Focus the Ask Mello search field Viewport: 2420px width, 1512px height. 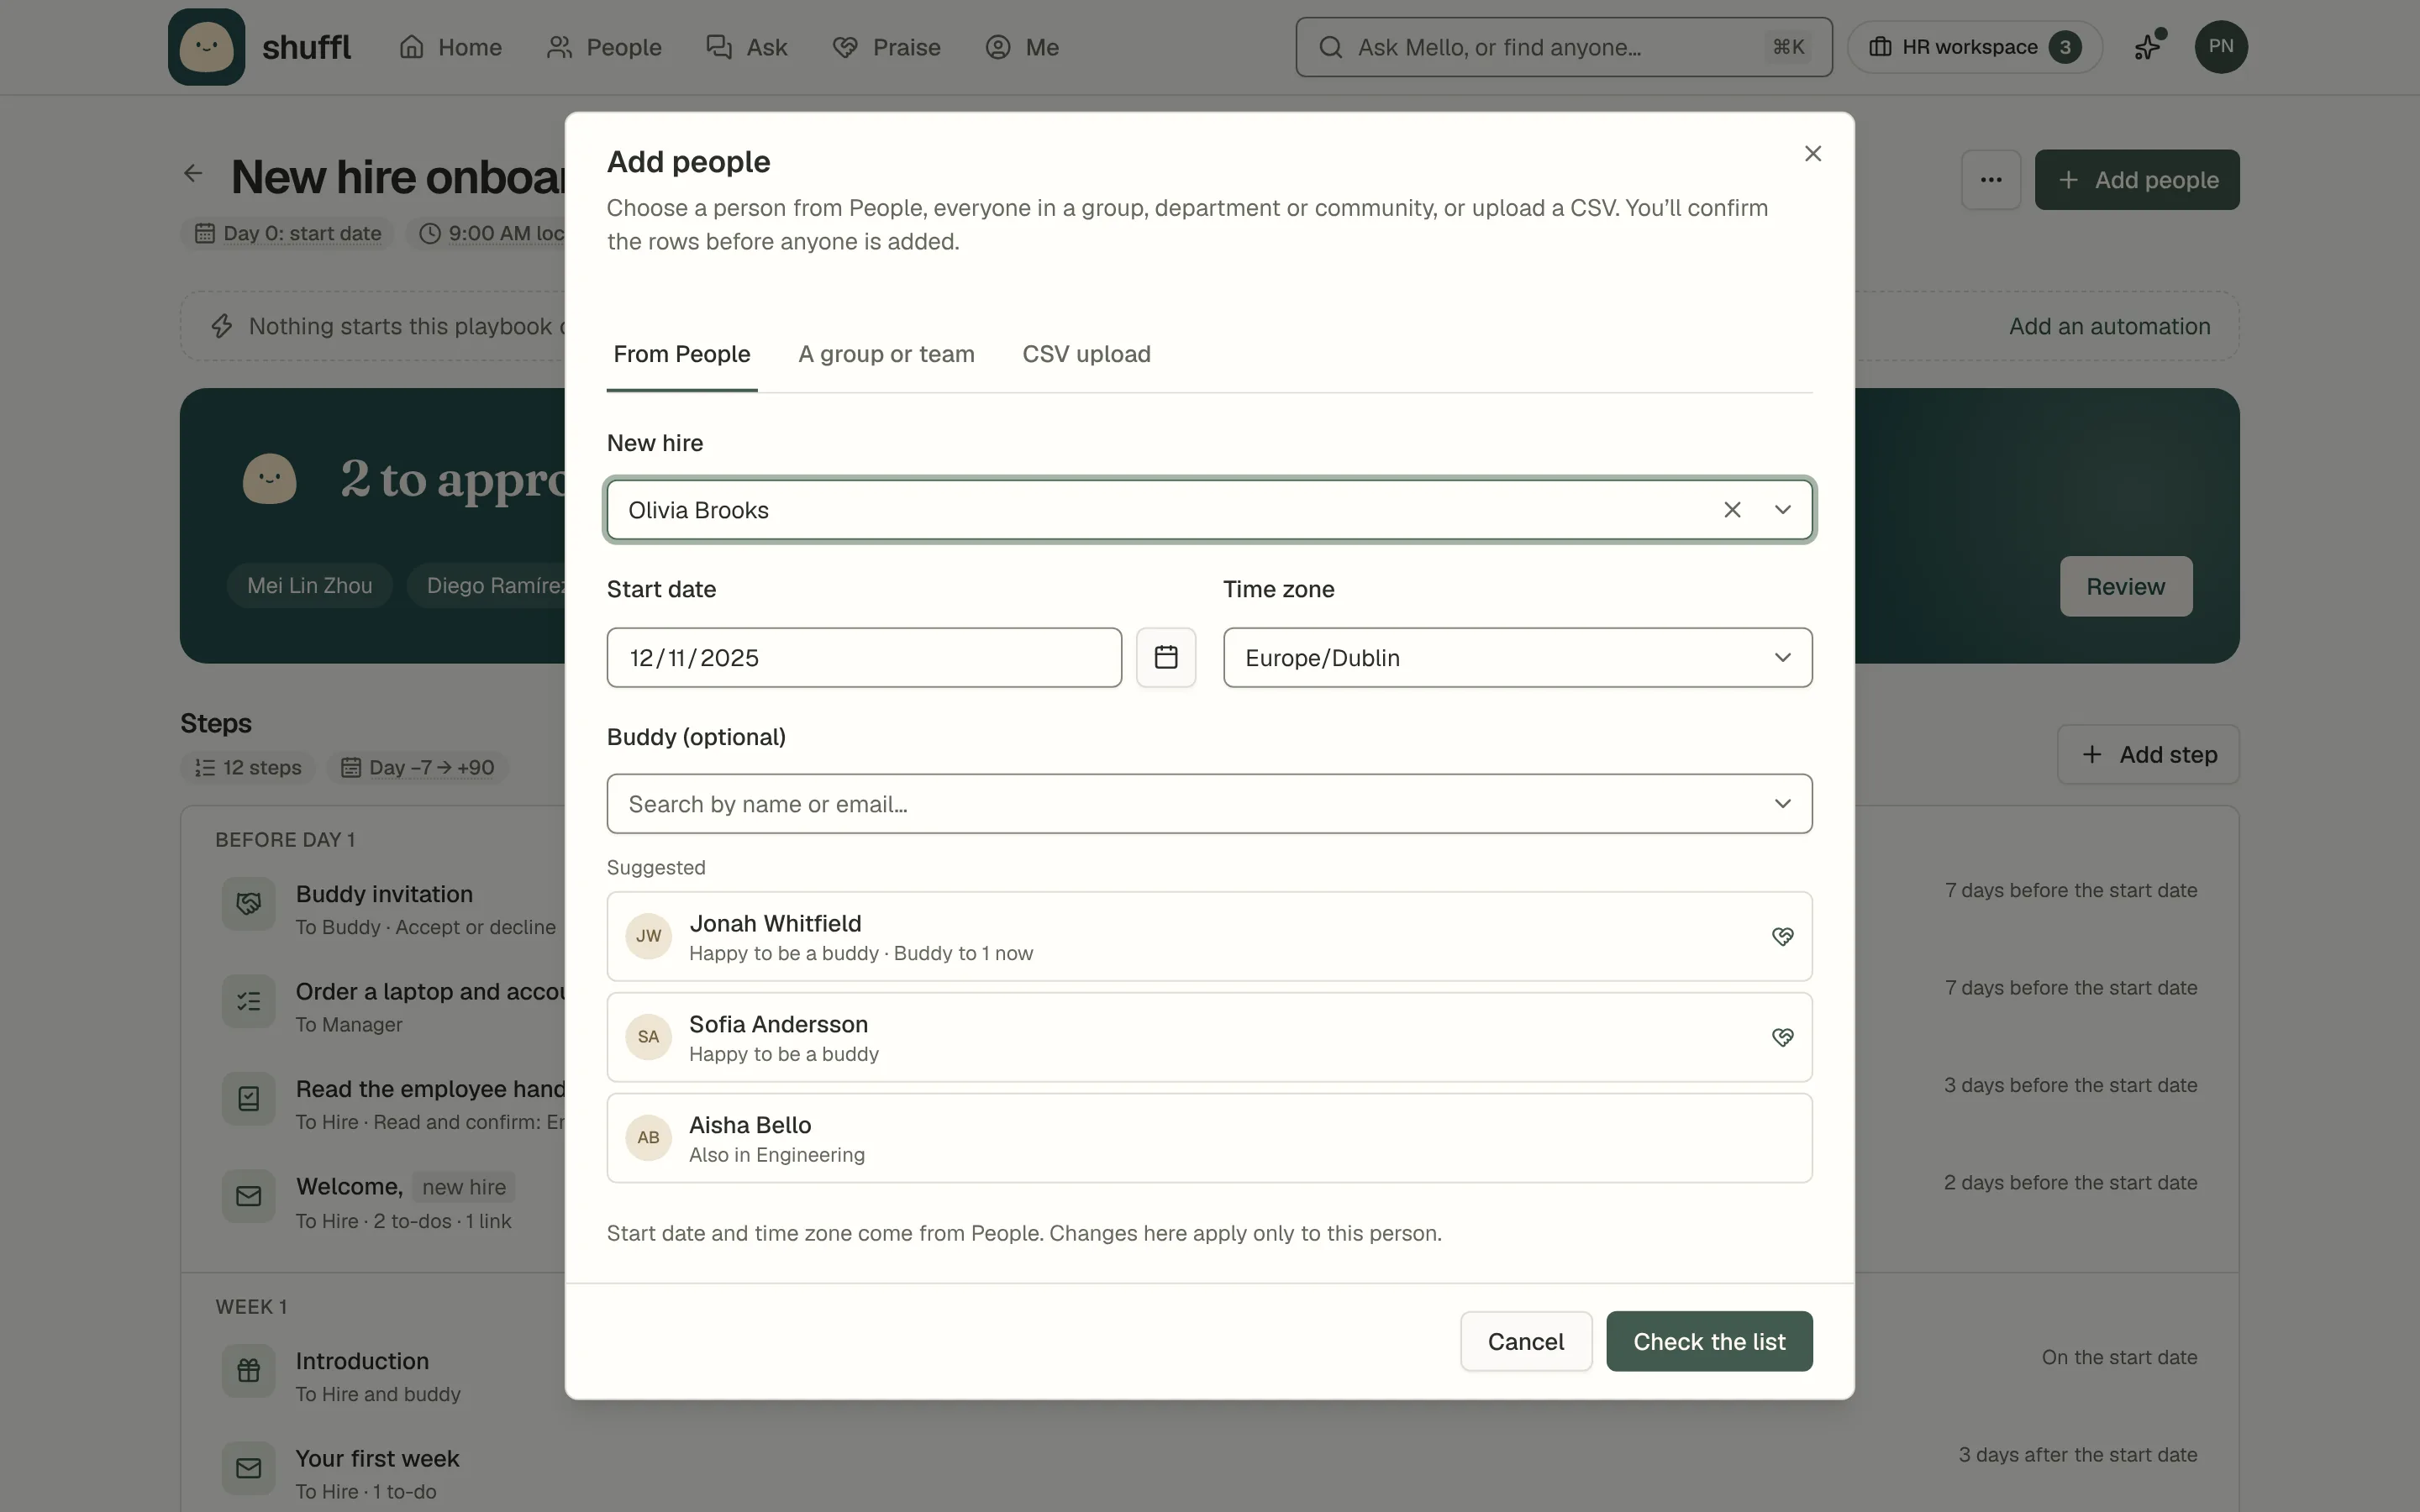coord(1564,47)
